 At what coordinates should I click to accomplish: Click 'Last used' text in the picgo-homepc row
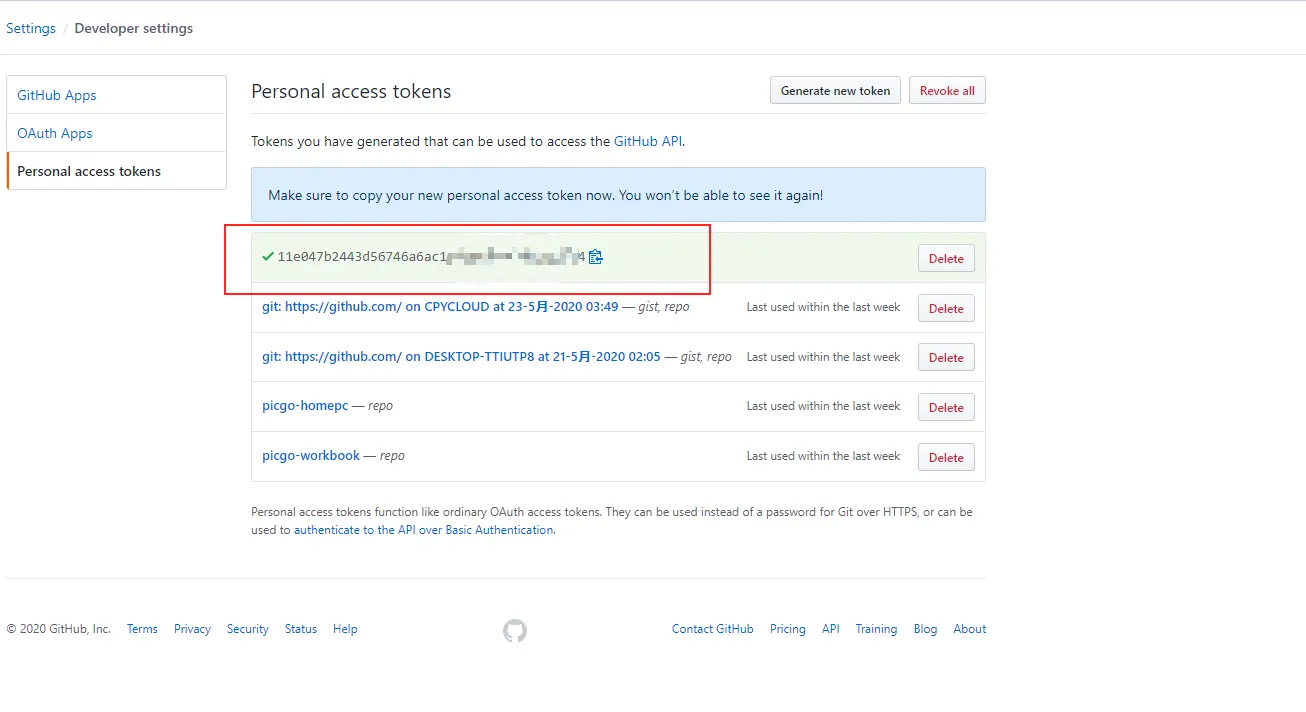(x=824, y=406)
